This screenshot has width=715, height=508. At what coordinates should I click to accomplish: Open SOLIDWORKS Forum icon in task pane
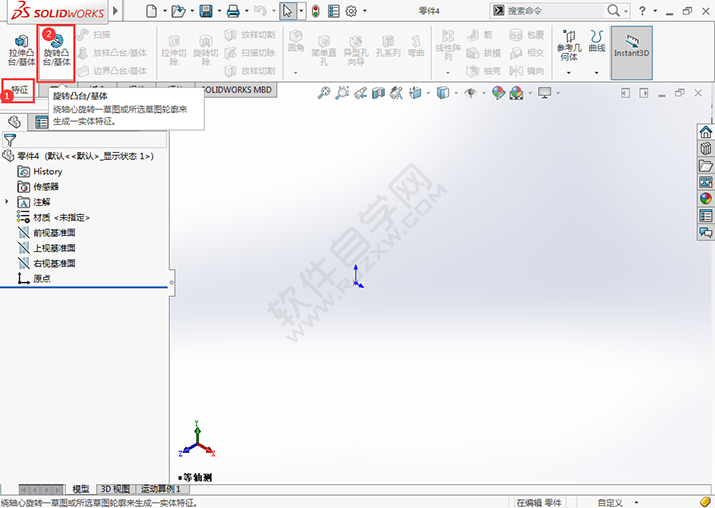point(706,233)
